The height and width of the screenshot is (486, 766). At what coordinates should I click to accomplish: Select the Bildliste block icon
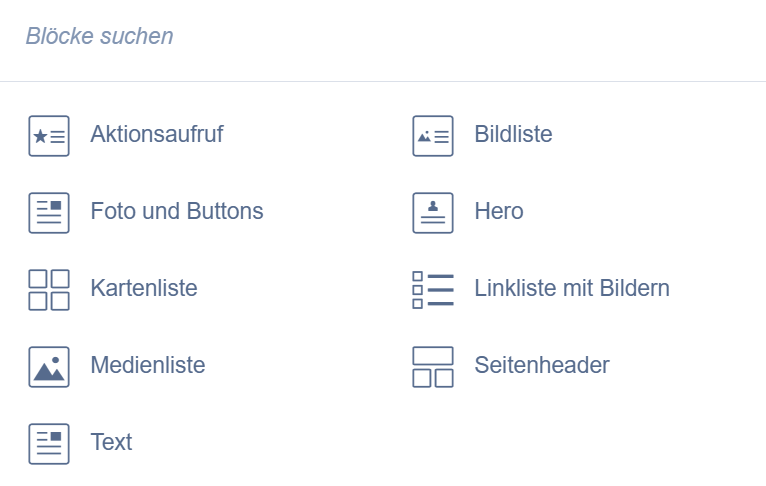[433, 136]
